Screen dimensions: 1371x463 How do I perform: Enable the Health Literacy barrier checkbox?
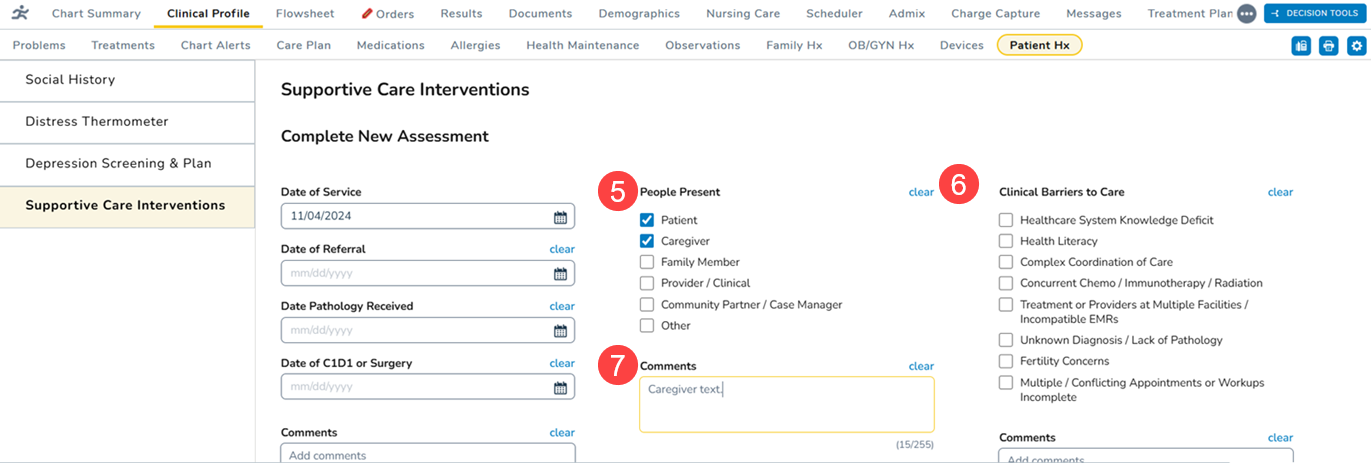tap(1006, 241)
